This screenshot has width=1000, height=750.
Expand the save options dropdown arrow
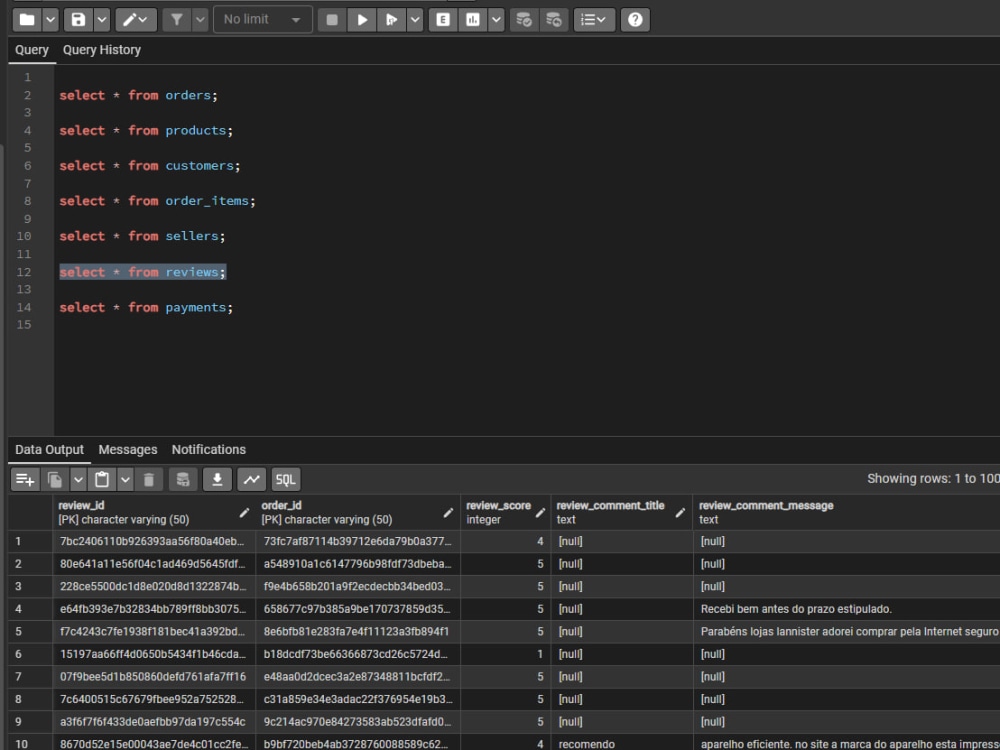pos(102,20)
